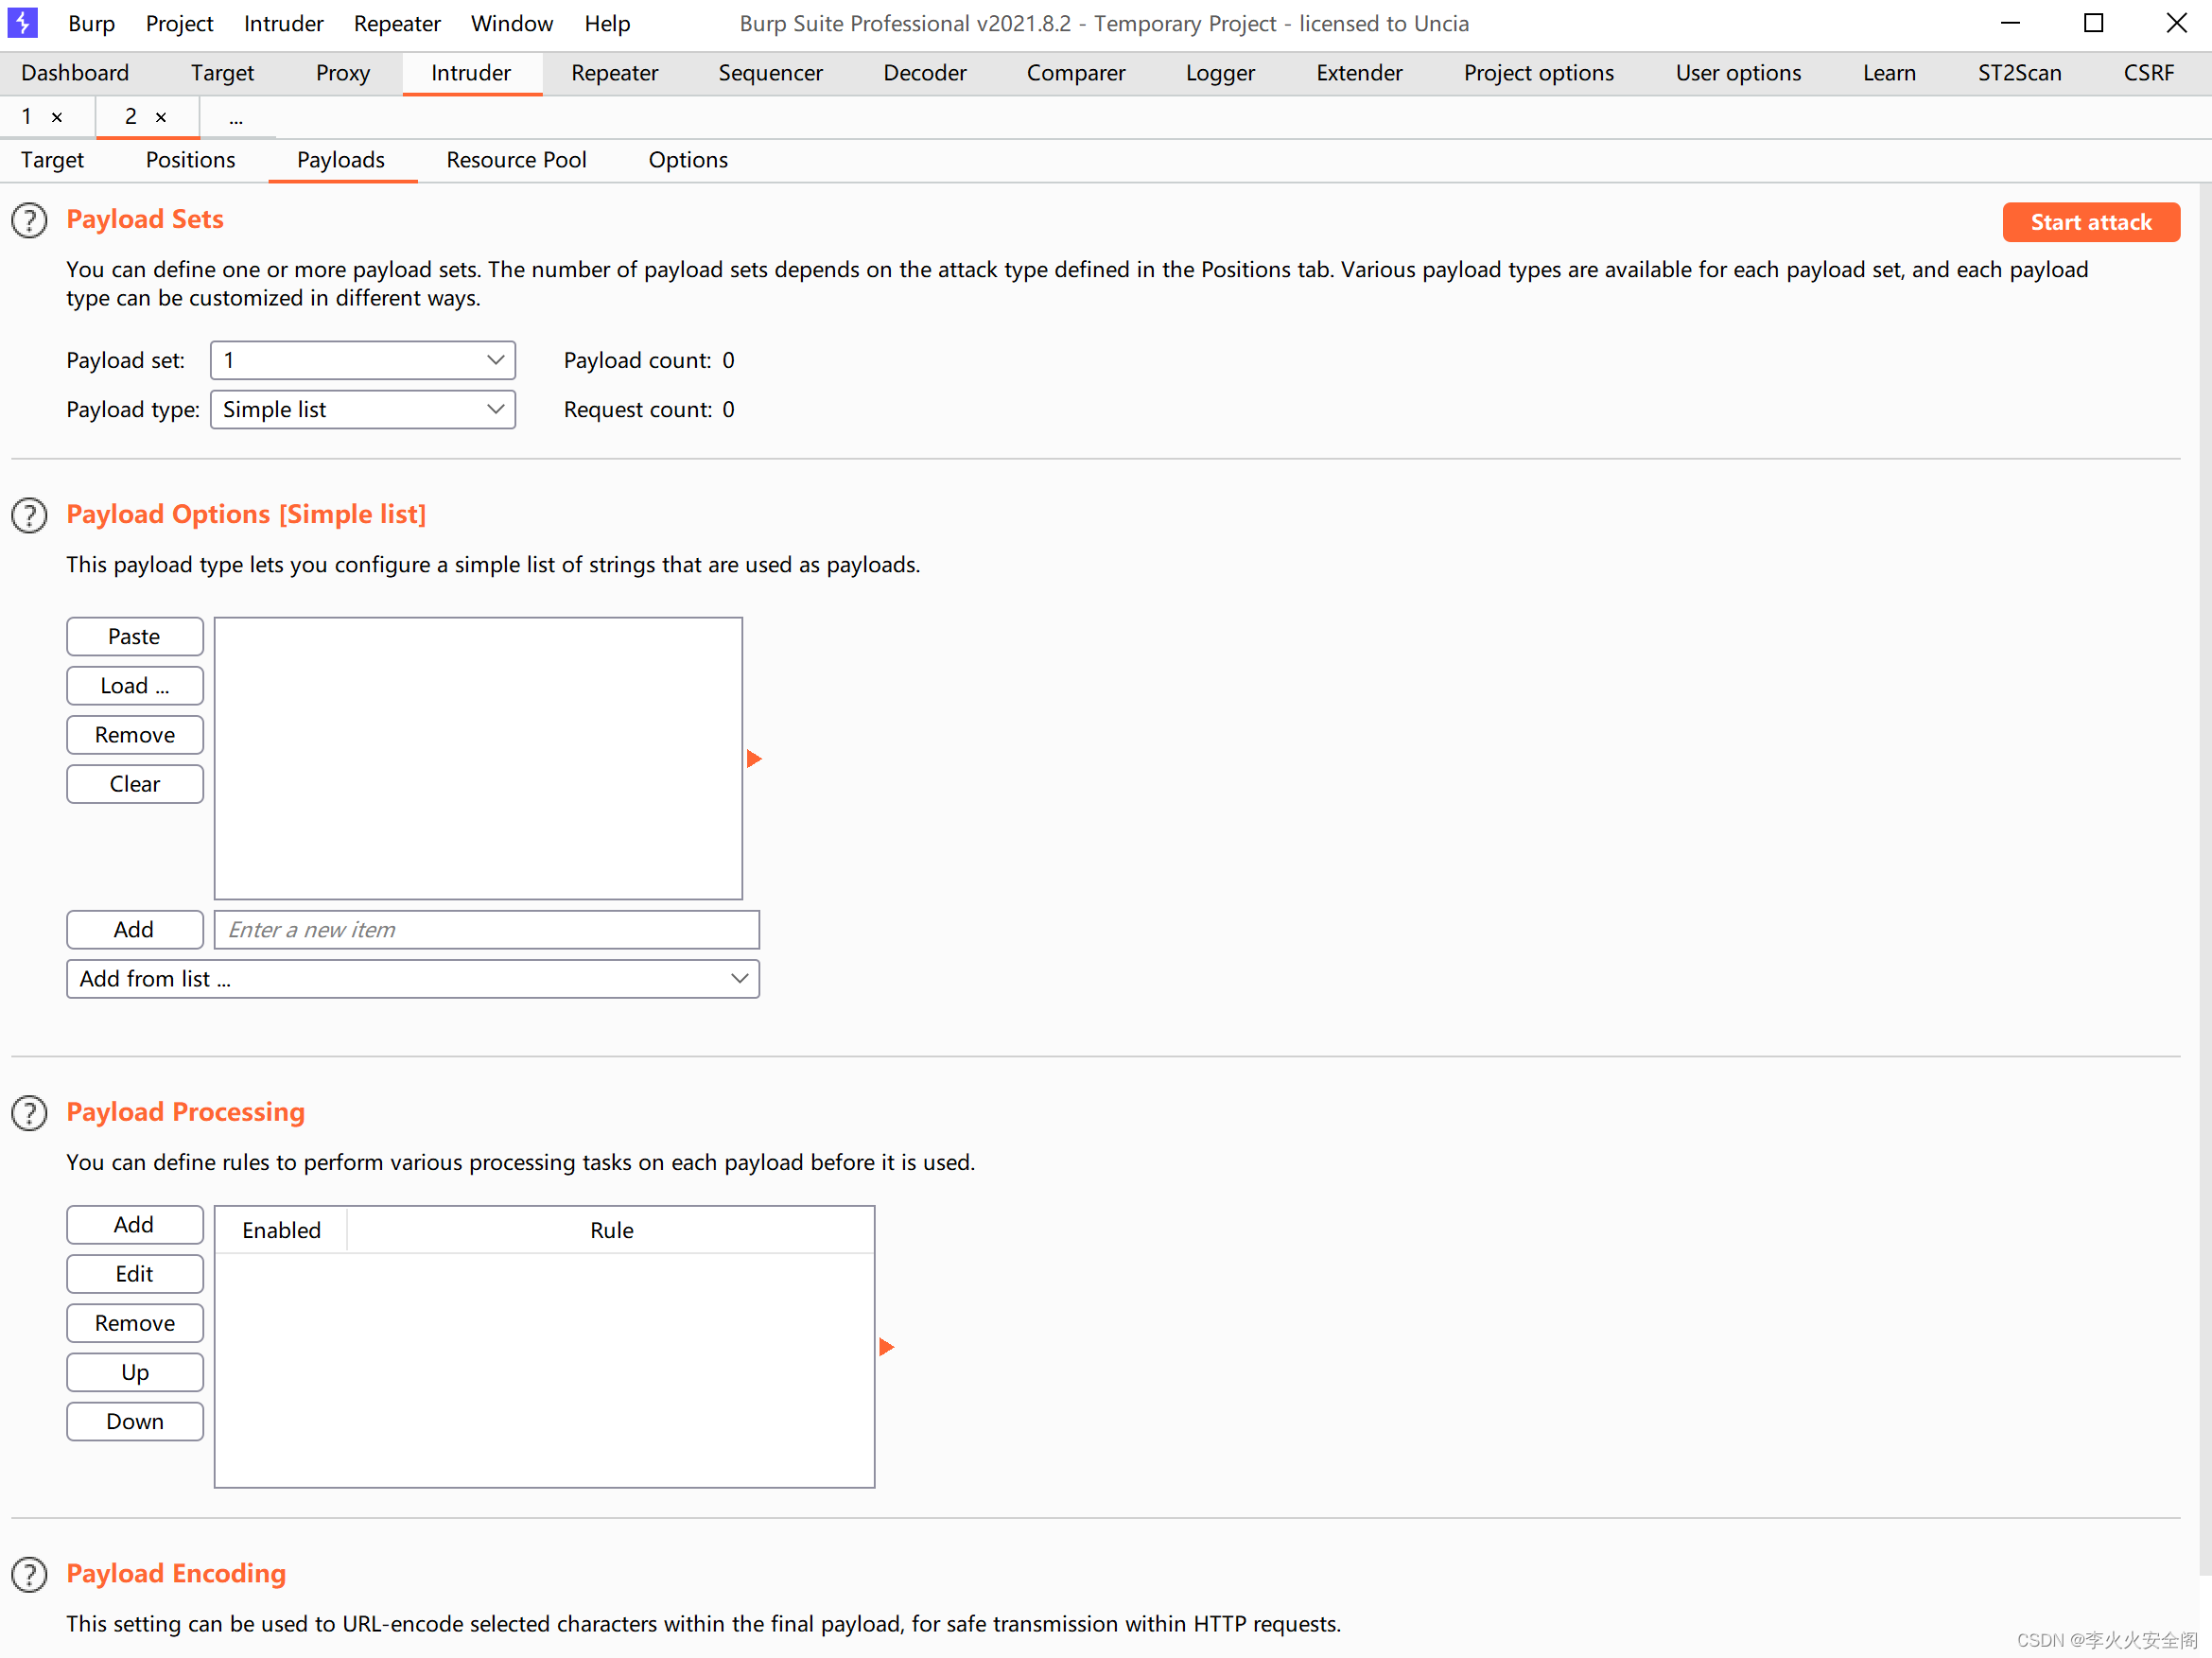Screen dimensions: 2212x1658
Task: Expand the Add from list dropdown
Action: (739, 979)
